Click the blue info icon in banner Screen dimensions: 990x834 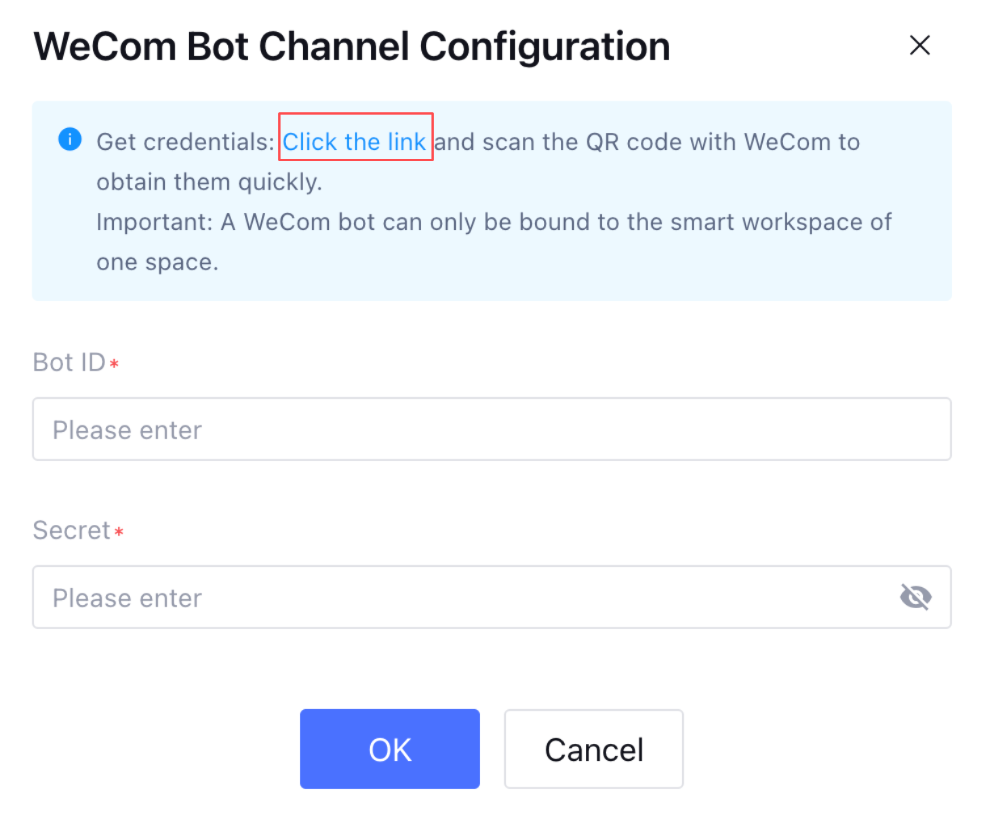click(x=70, y=139)
